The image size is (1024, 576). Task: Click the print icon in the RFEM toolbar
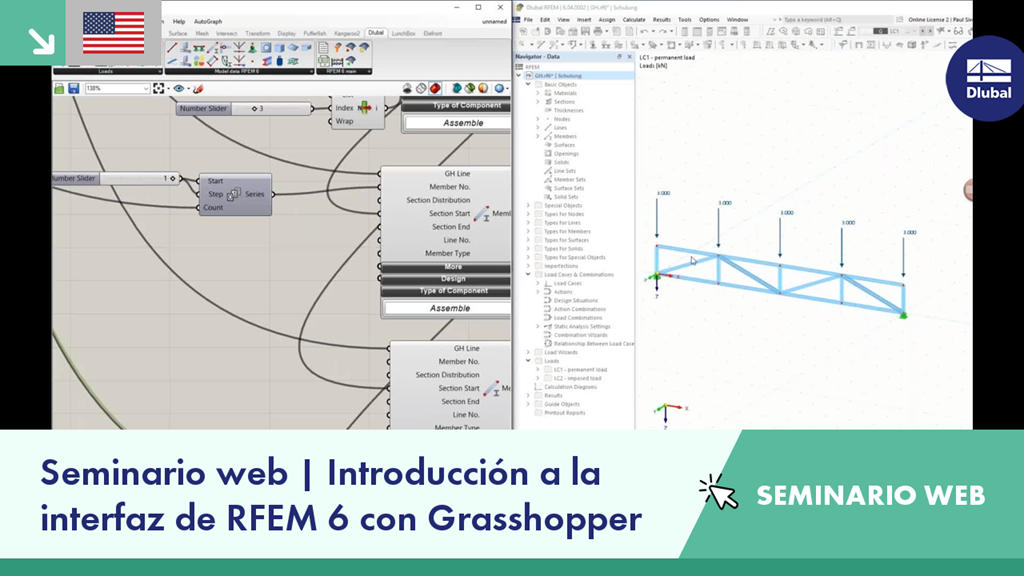[x=598, y=31]
